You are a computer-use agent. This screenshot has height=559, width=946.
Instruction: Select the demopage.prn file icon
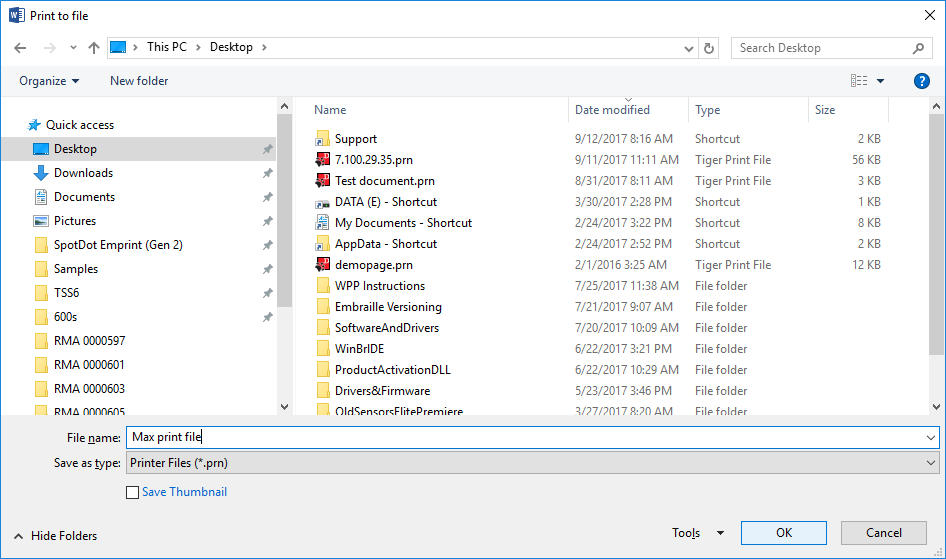[x=322, y=265]
